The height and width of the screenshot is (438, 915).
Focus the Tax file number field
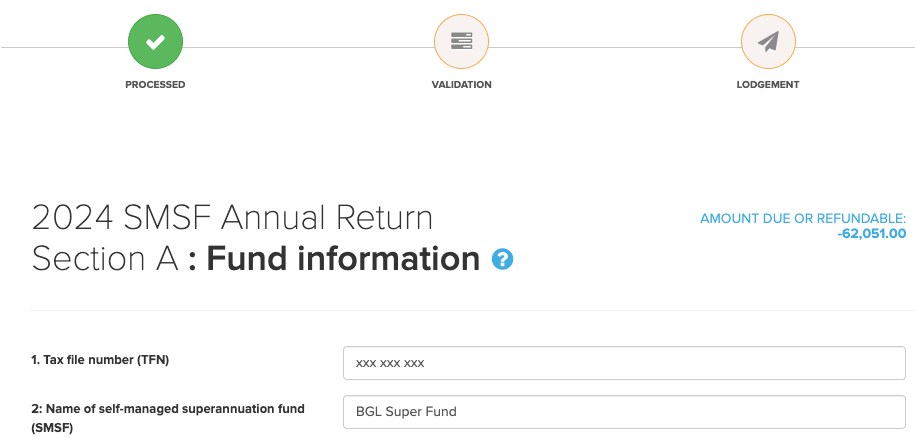[623, 363]
